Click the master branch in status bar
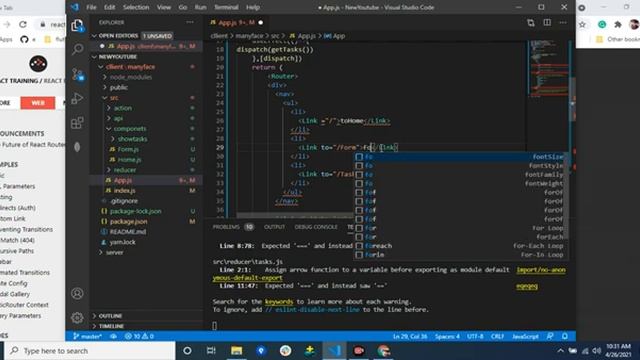The image size is (640, 360). pyautogui.click(x=87, y=336)
